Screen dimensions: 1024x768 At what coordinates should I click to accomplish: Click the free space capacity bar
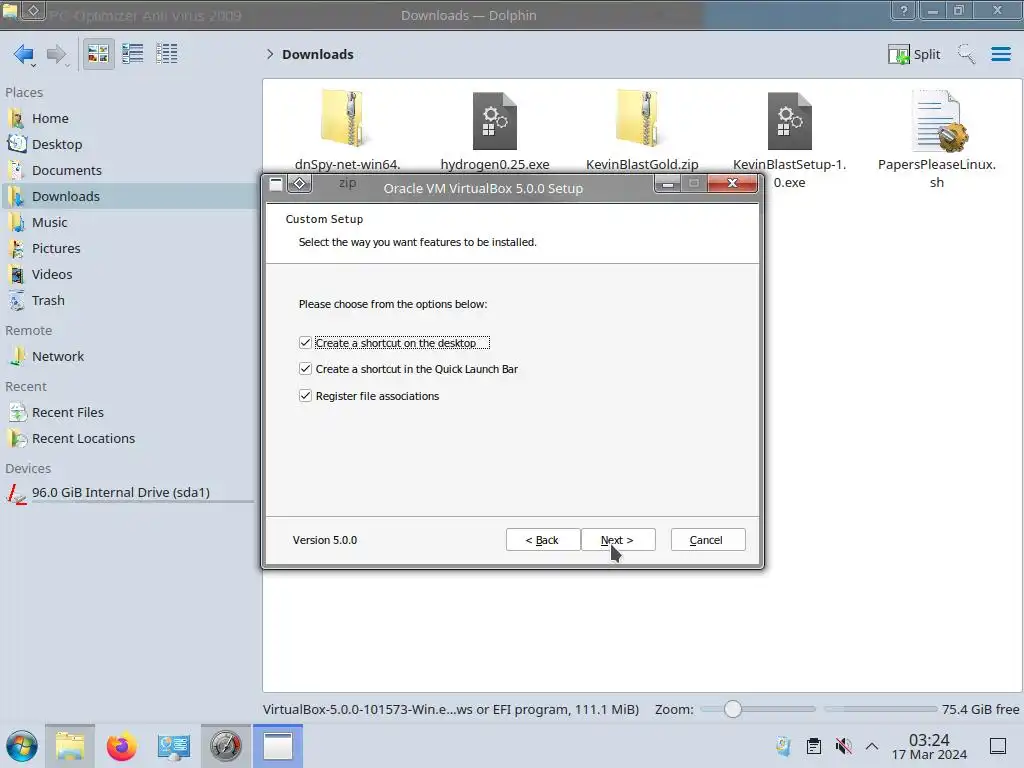880,709
